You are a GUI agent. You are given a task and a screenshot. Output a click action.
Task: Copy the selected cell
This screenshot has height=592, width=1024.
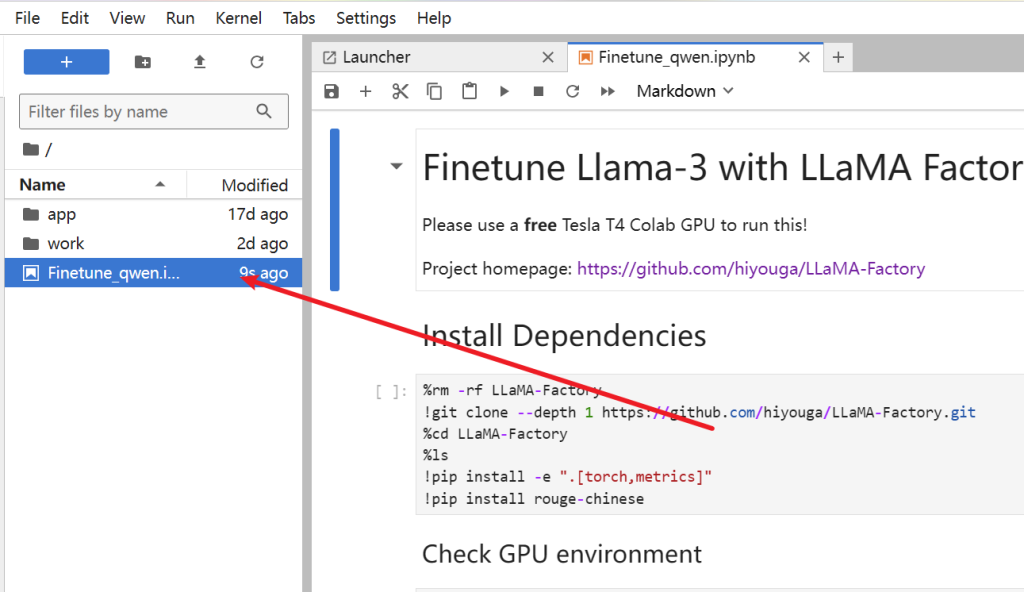tap(434, 91)
